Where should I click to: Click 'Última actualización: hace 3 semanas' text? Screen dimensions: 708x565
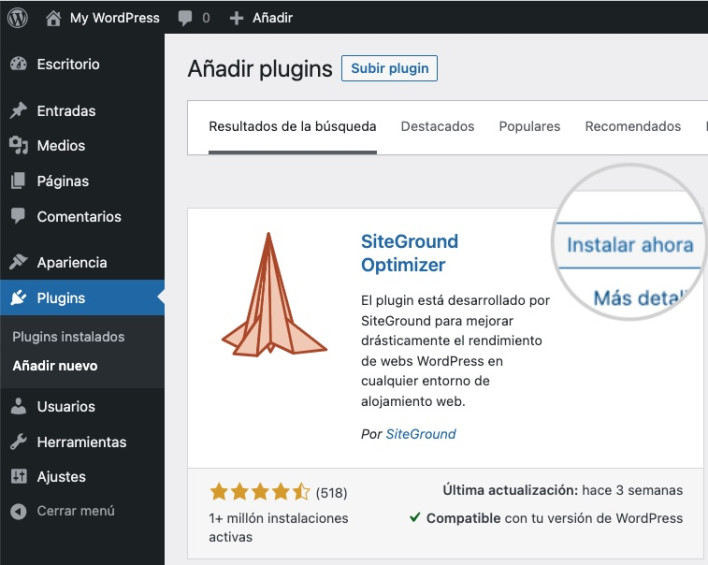pos(563,490)
